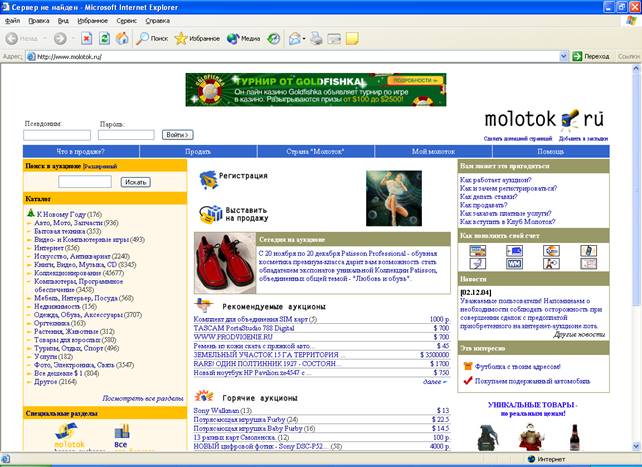Open the History toolbar icon
Image resolution: width=642 pixels, height=467 pixels.
(274, 38)
